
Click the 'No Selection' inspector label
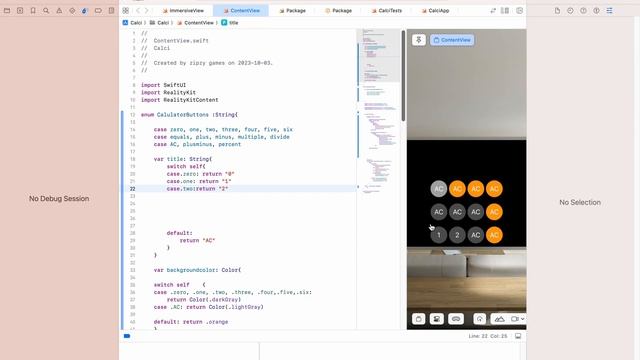tap(580, 202)
